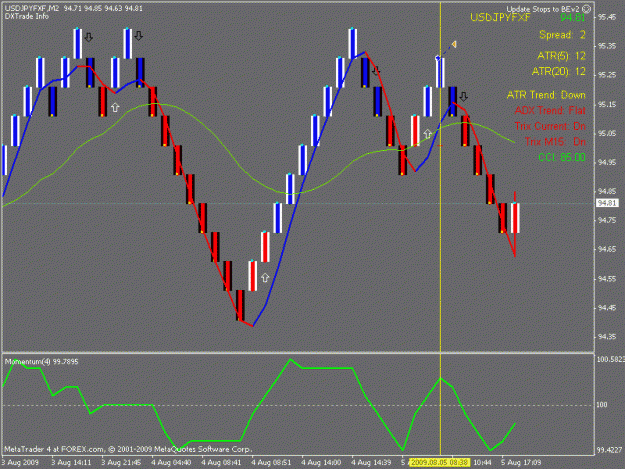The width and height of the screenshot is (625, 469).
Task: Click the 'CCI: 85.00' readout
Action: pos(562,157)
